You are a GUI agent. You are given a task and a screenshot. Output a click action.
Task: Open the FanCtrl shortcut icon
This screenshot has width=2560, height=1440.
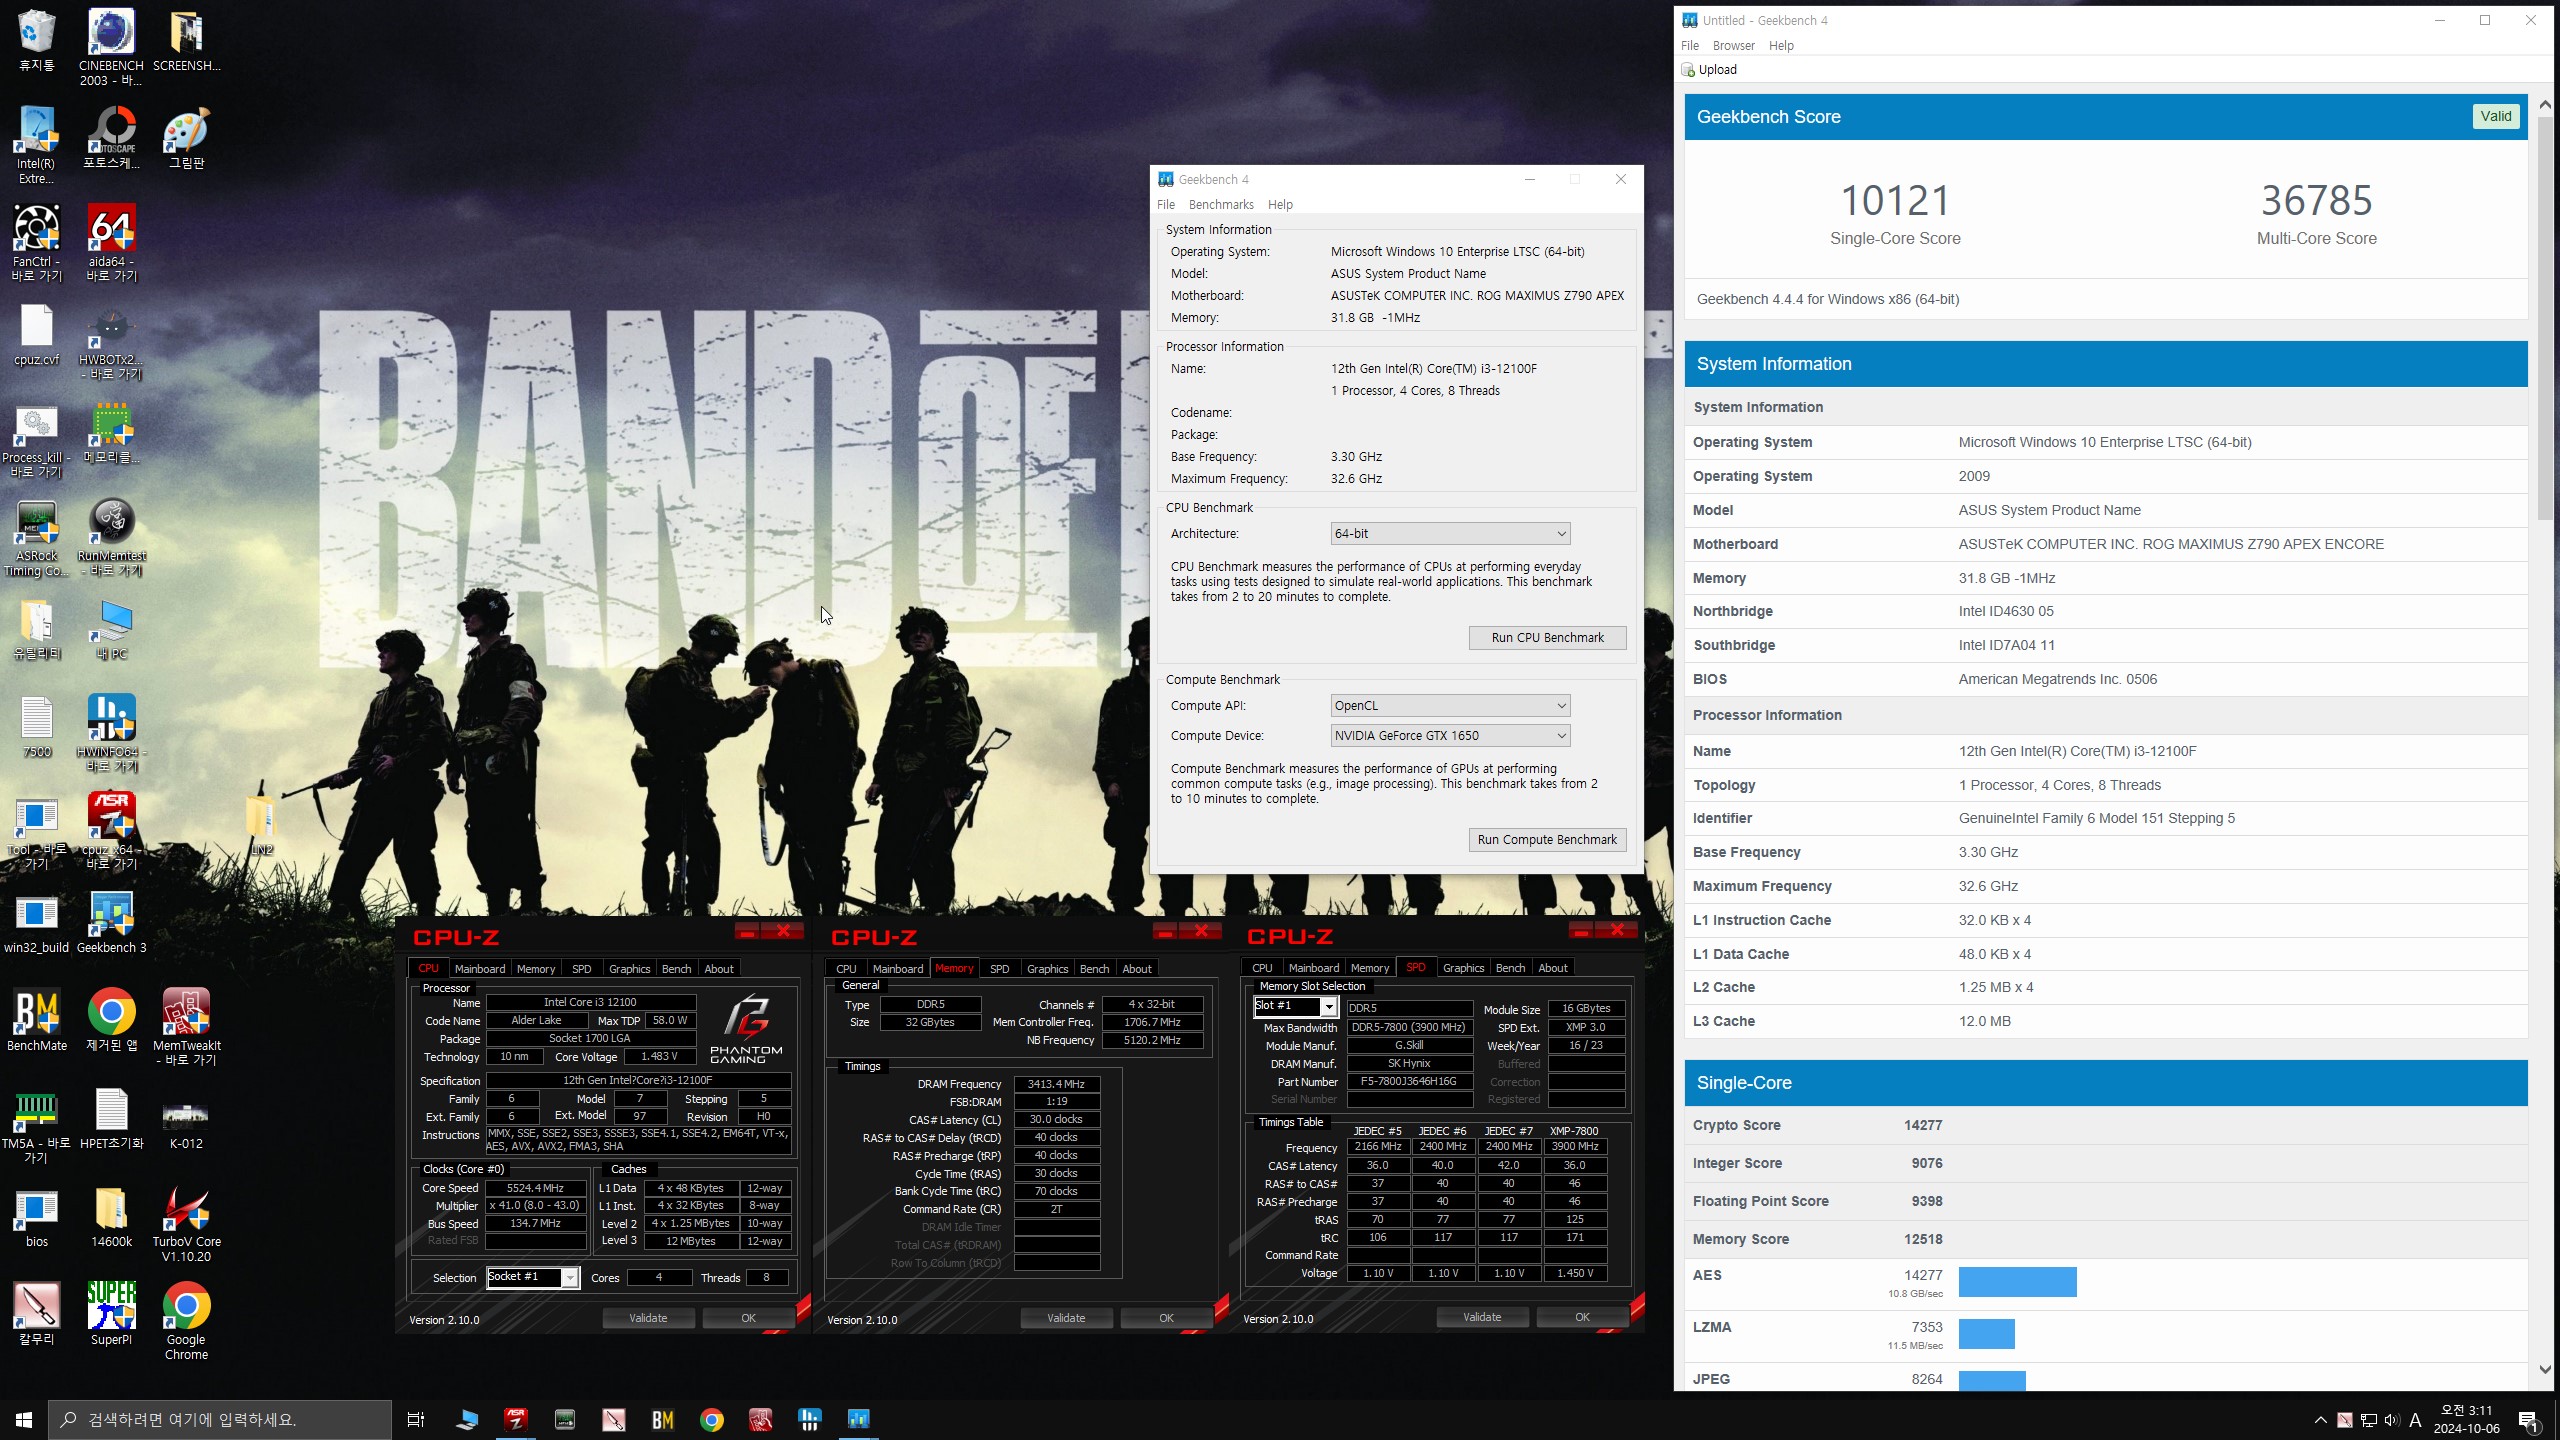37,243
